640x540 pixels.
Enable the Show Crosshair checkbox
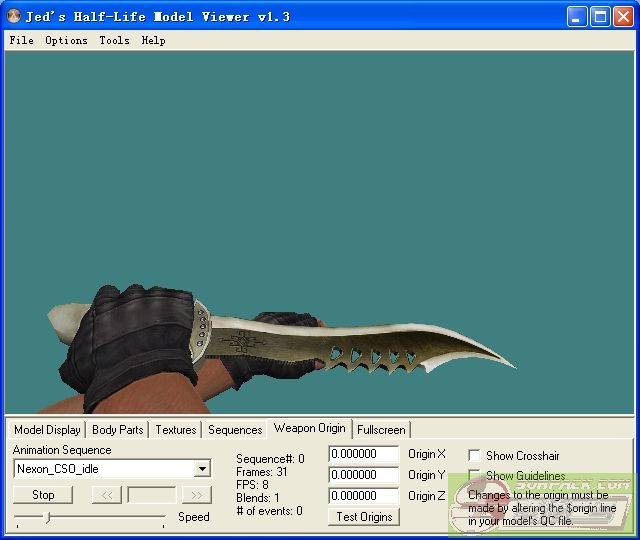(474, 455)
